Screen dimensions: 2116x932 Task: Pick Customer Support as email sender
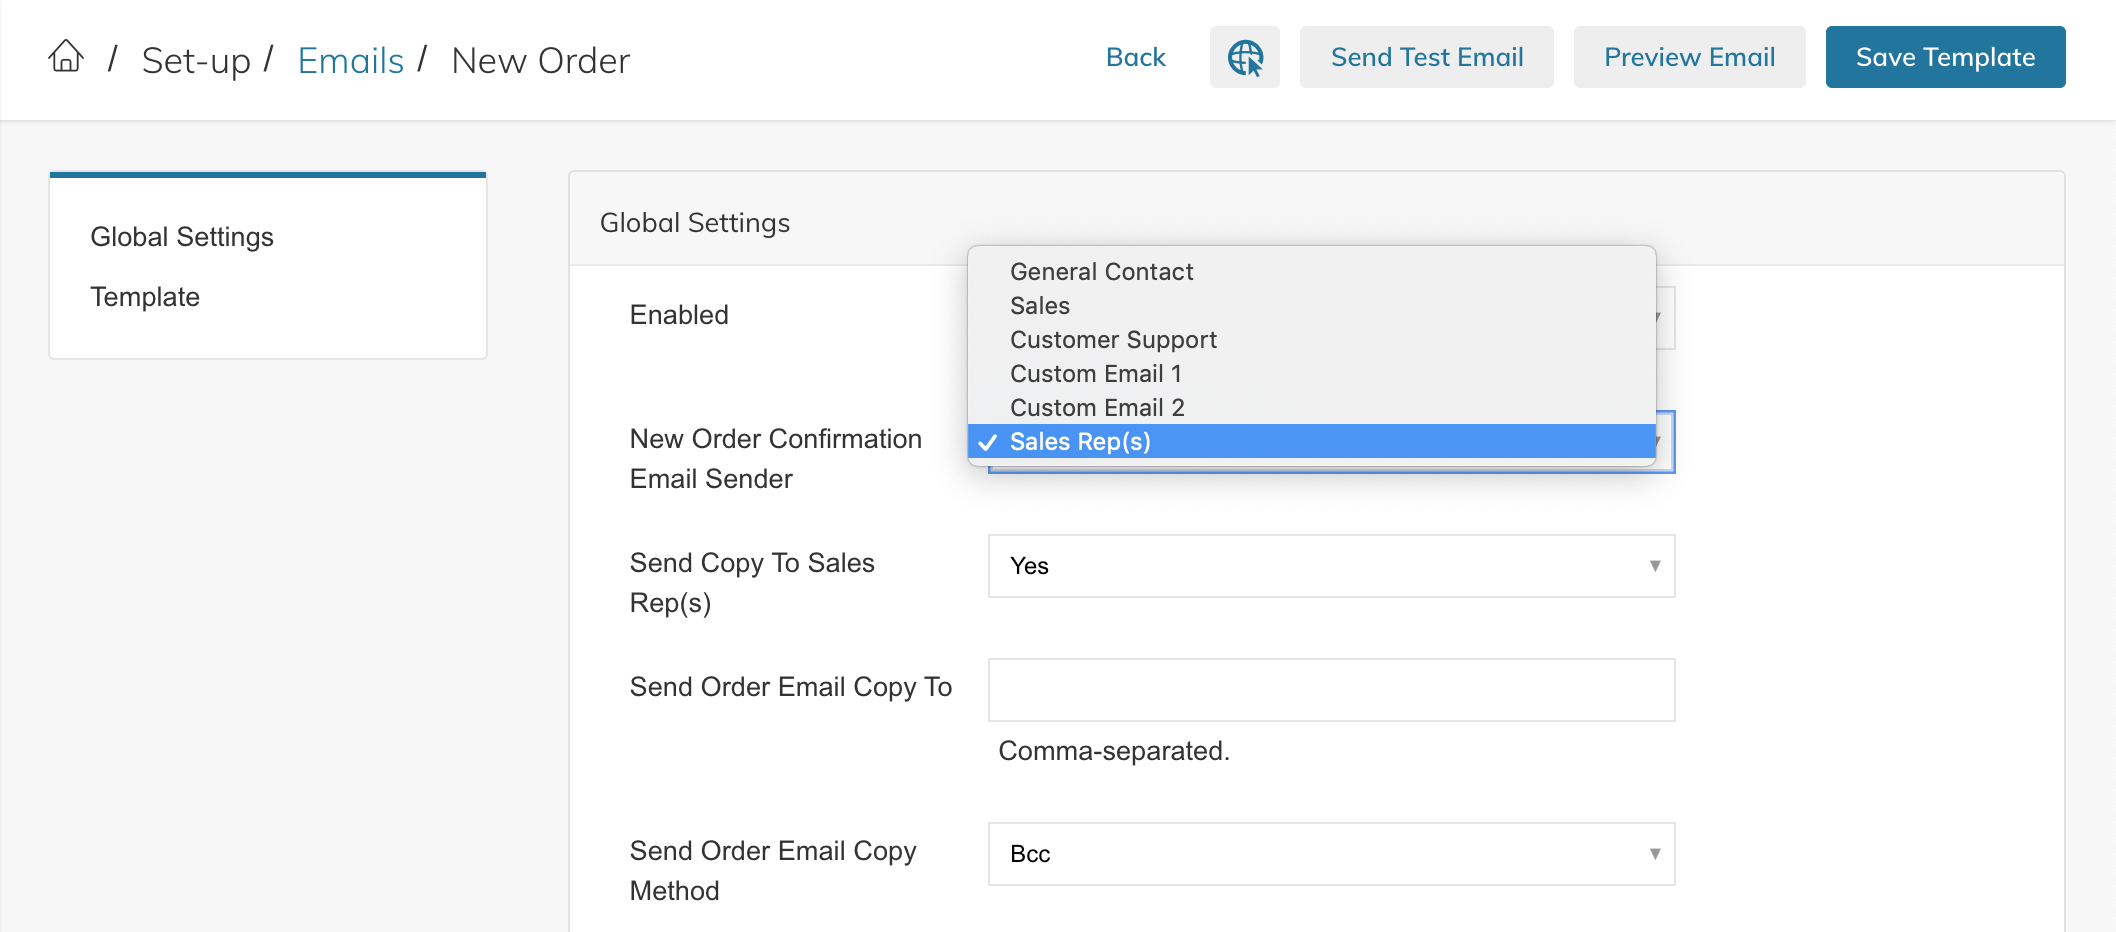tap(1312, 340)
